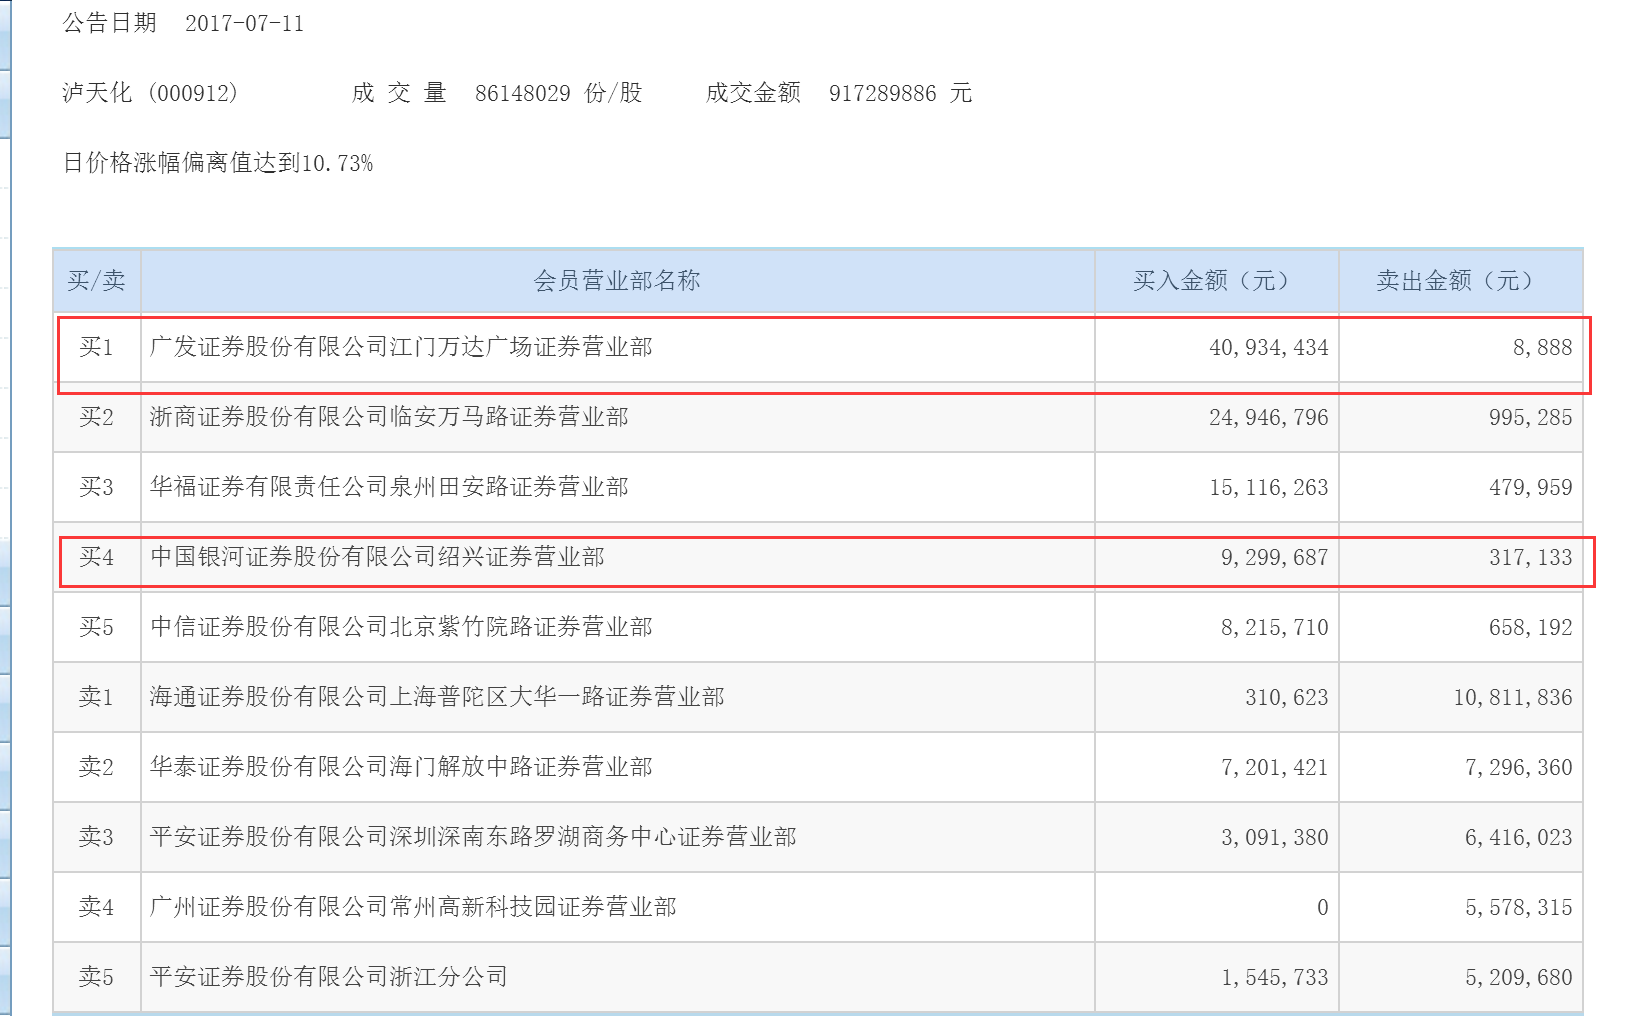
Task: Click the 买/卖 column header
Action: click(x=96, y=281)
